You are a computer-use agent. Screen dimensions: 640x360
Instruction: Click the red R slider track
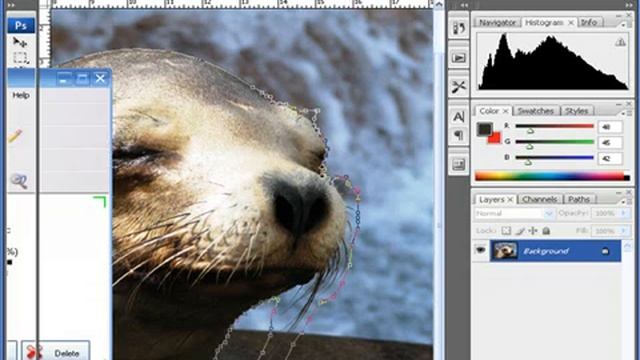tap(554, 126)
